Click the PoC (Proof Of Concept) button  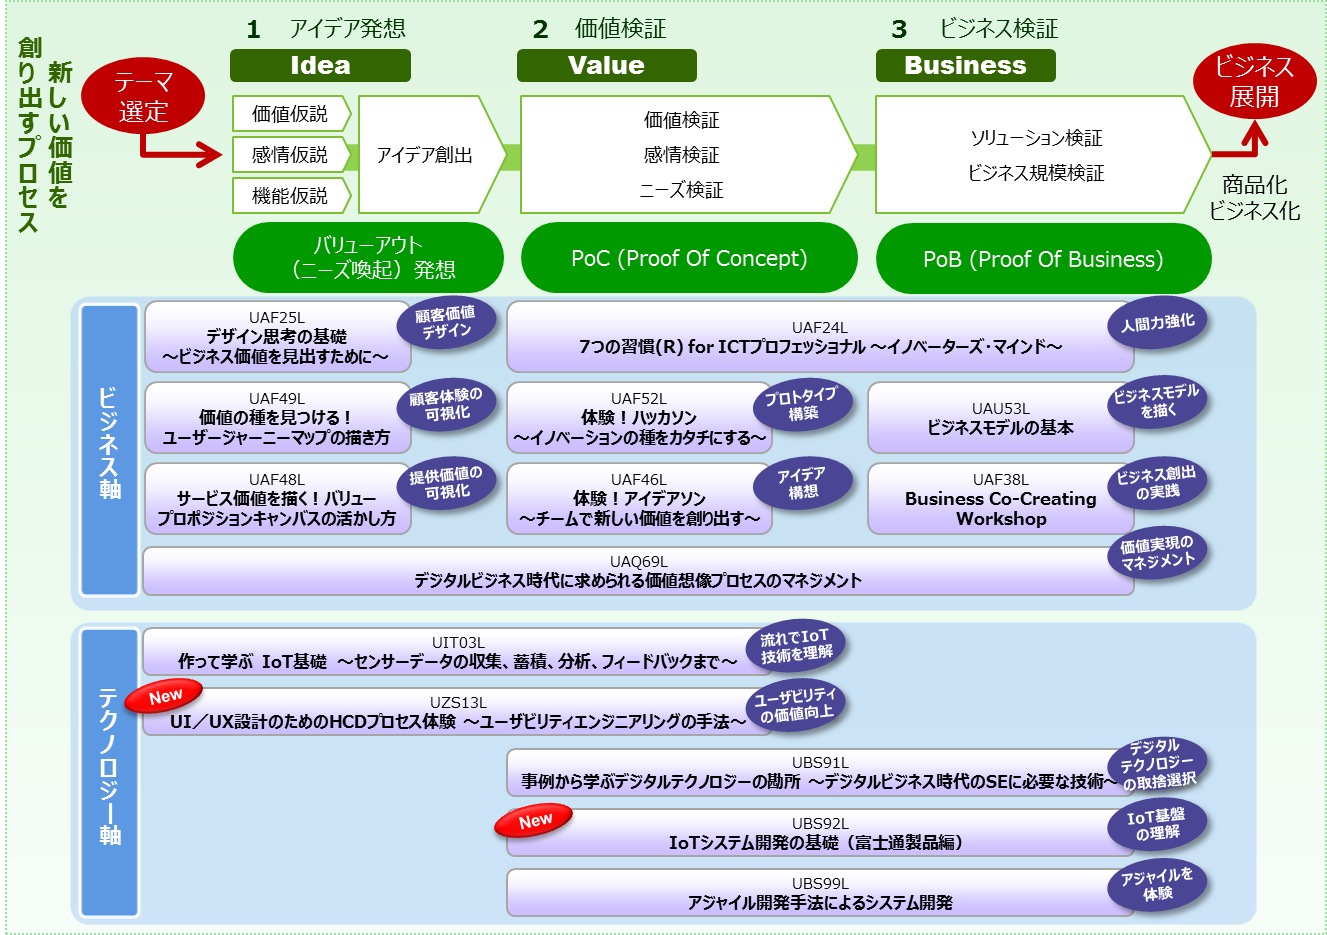tap(688, 257)
